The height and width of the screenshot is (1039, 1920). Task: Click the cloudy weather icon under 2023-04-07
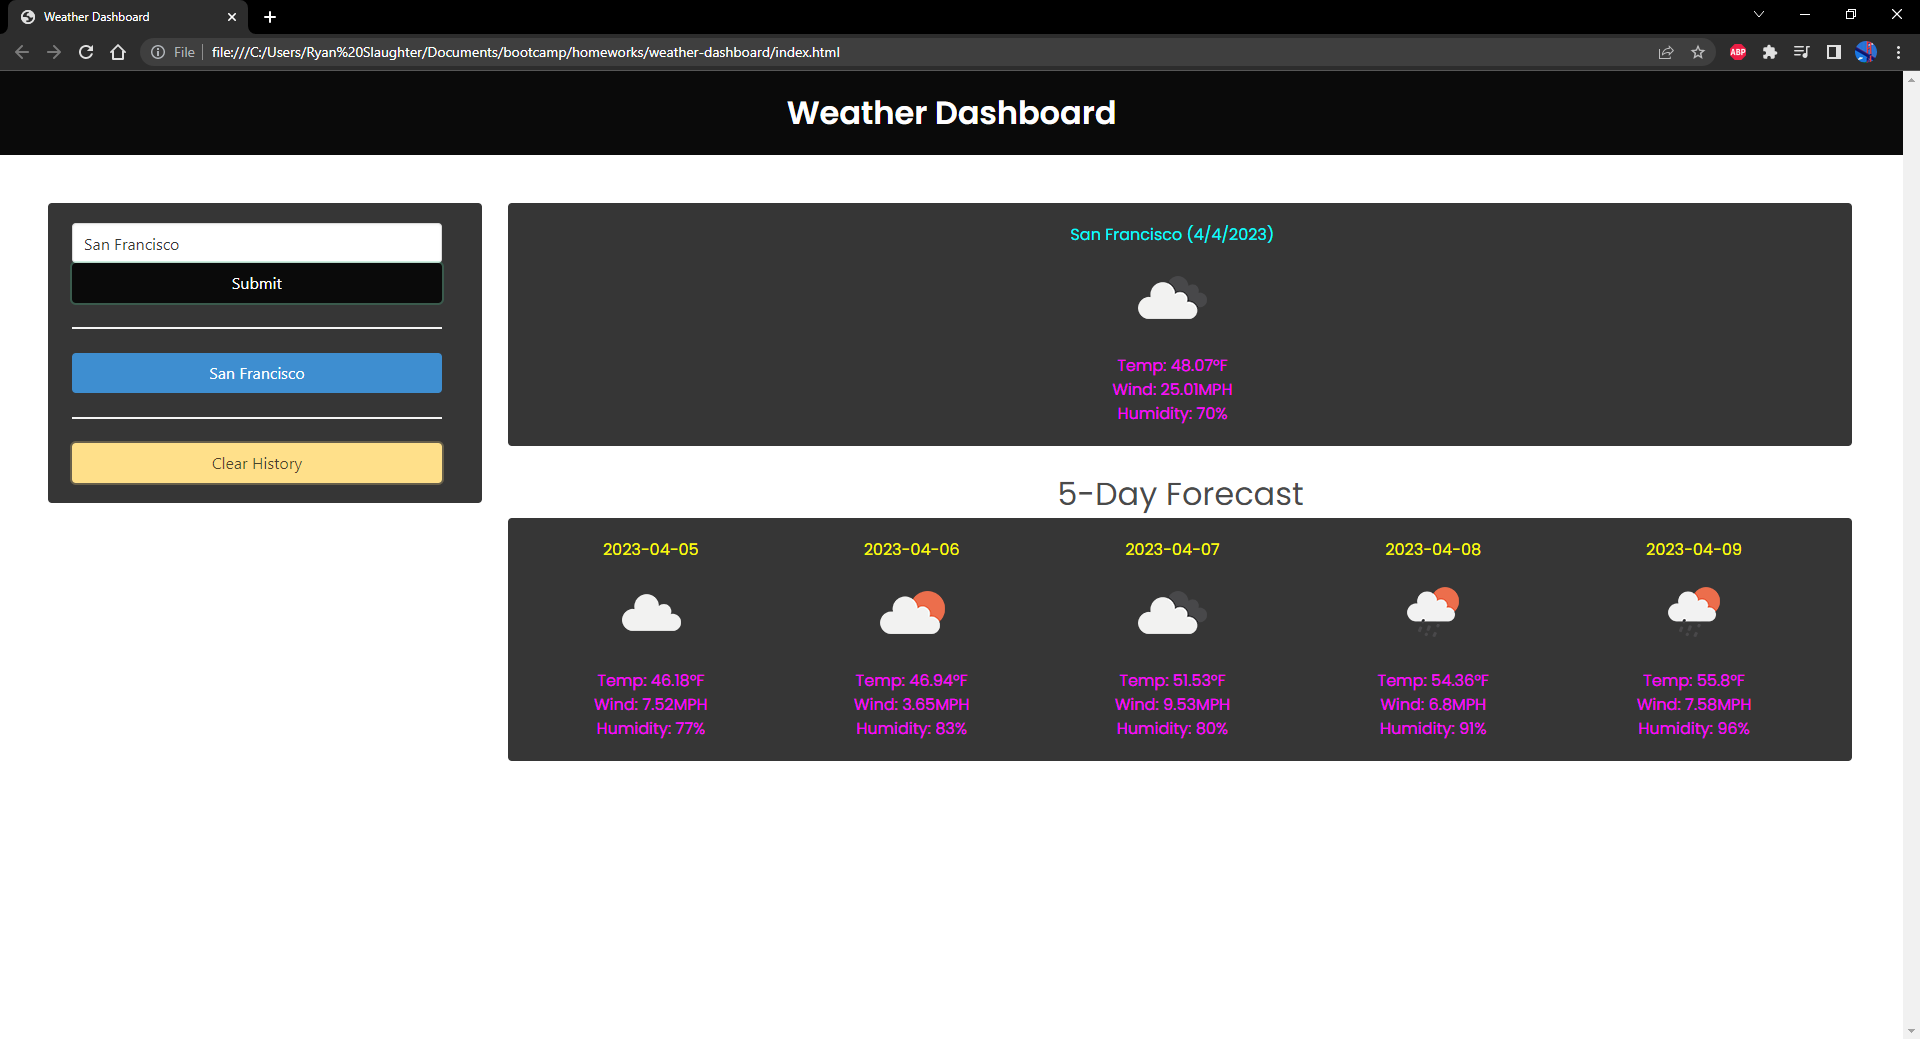coord(1171,613)
